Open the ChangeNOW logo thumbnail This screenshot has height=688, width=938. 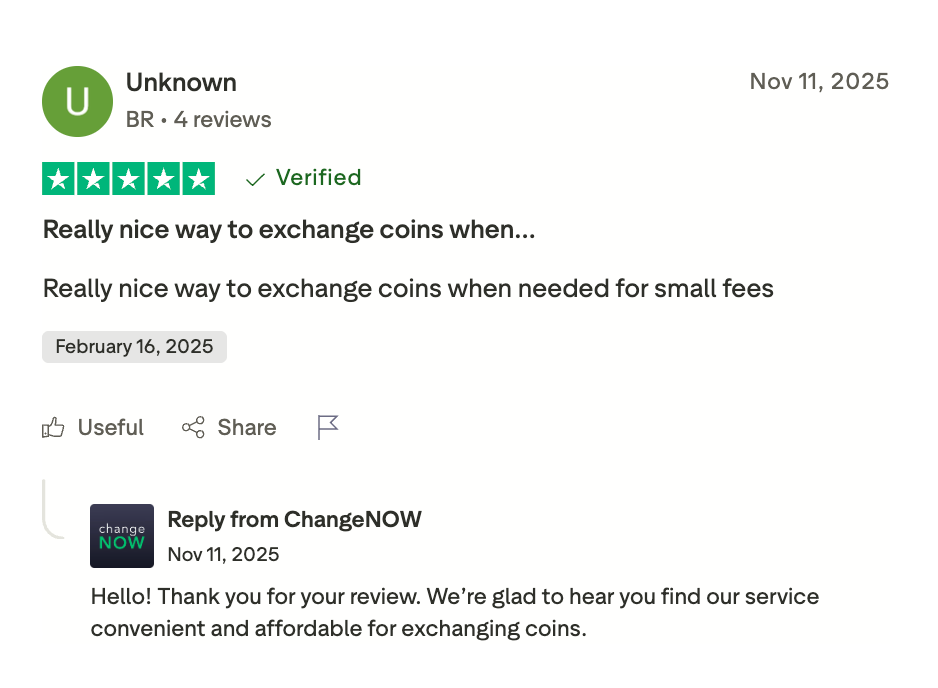click(122, 536)
